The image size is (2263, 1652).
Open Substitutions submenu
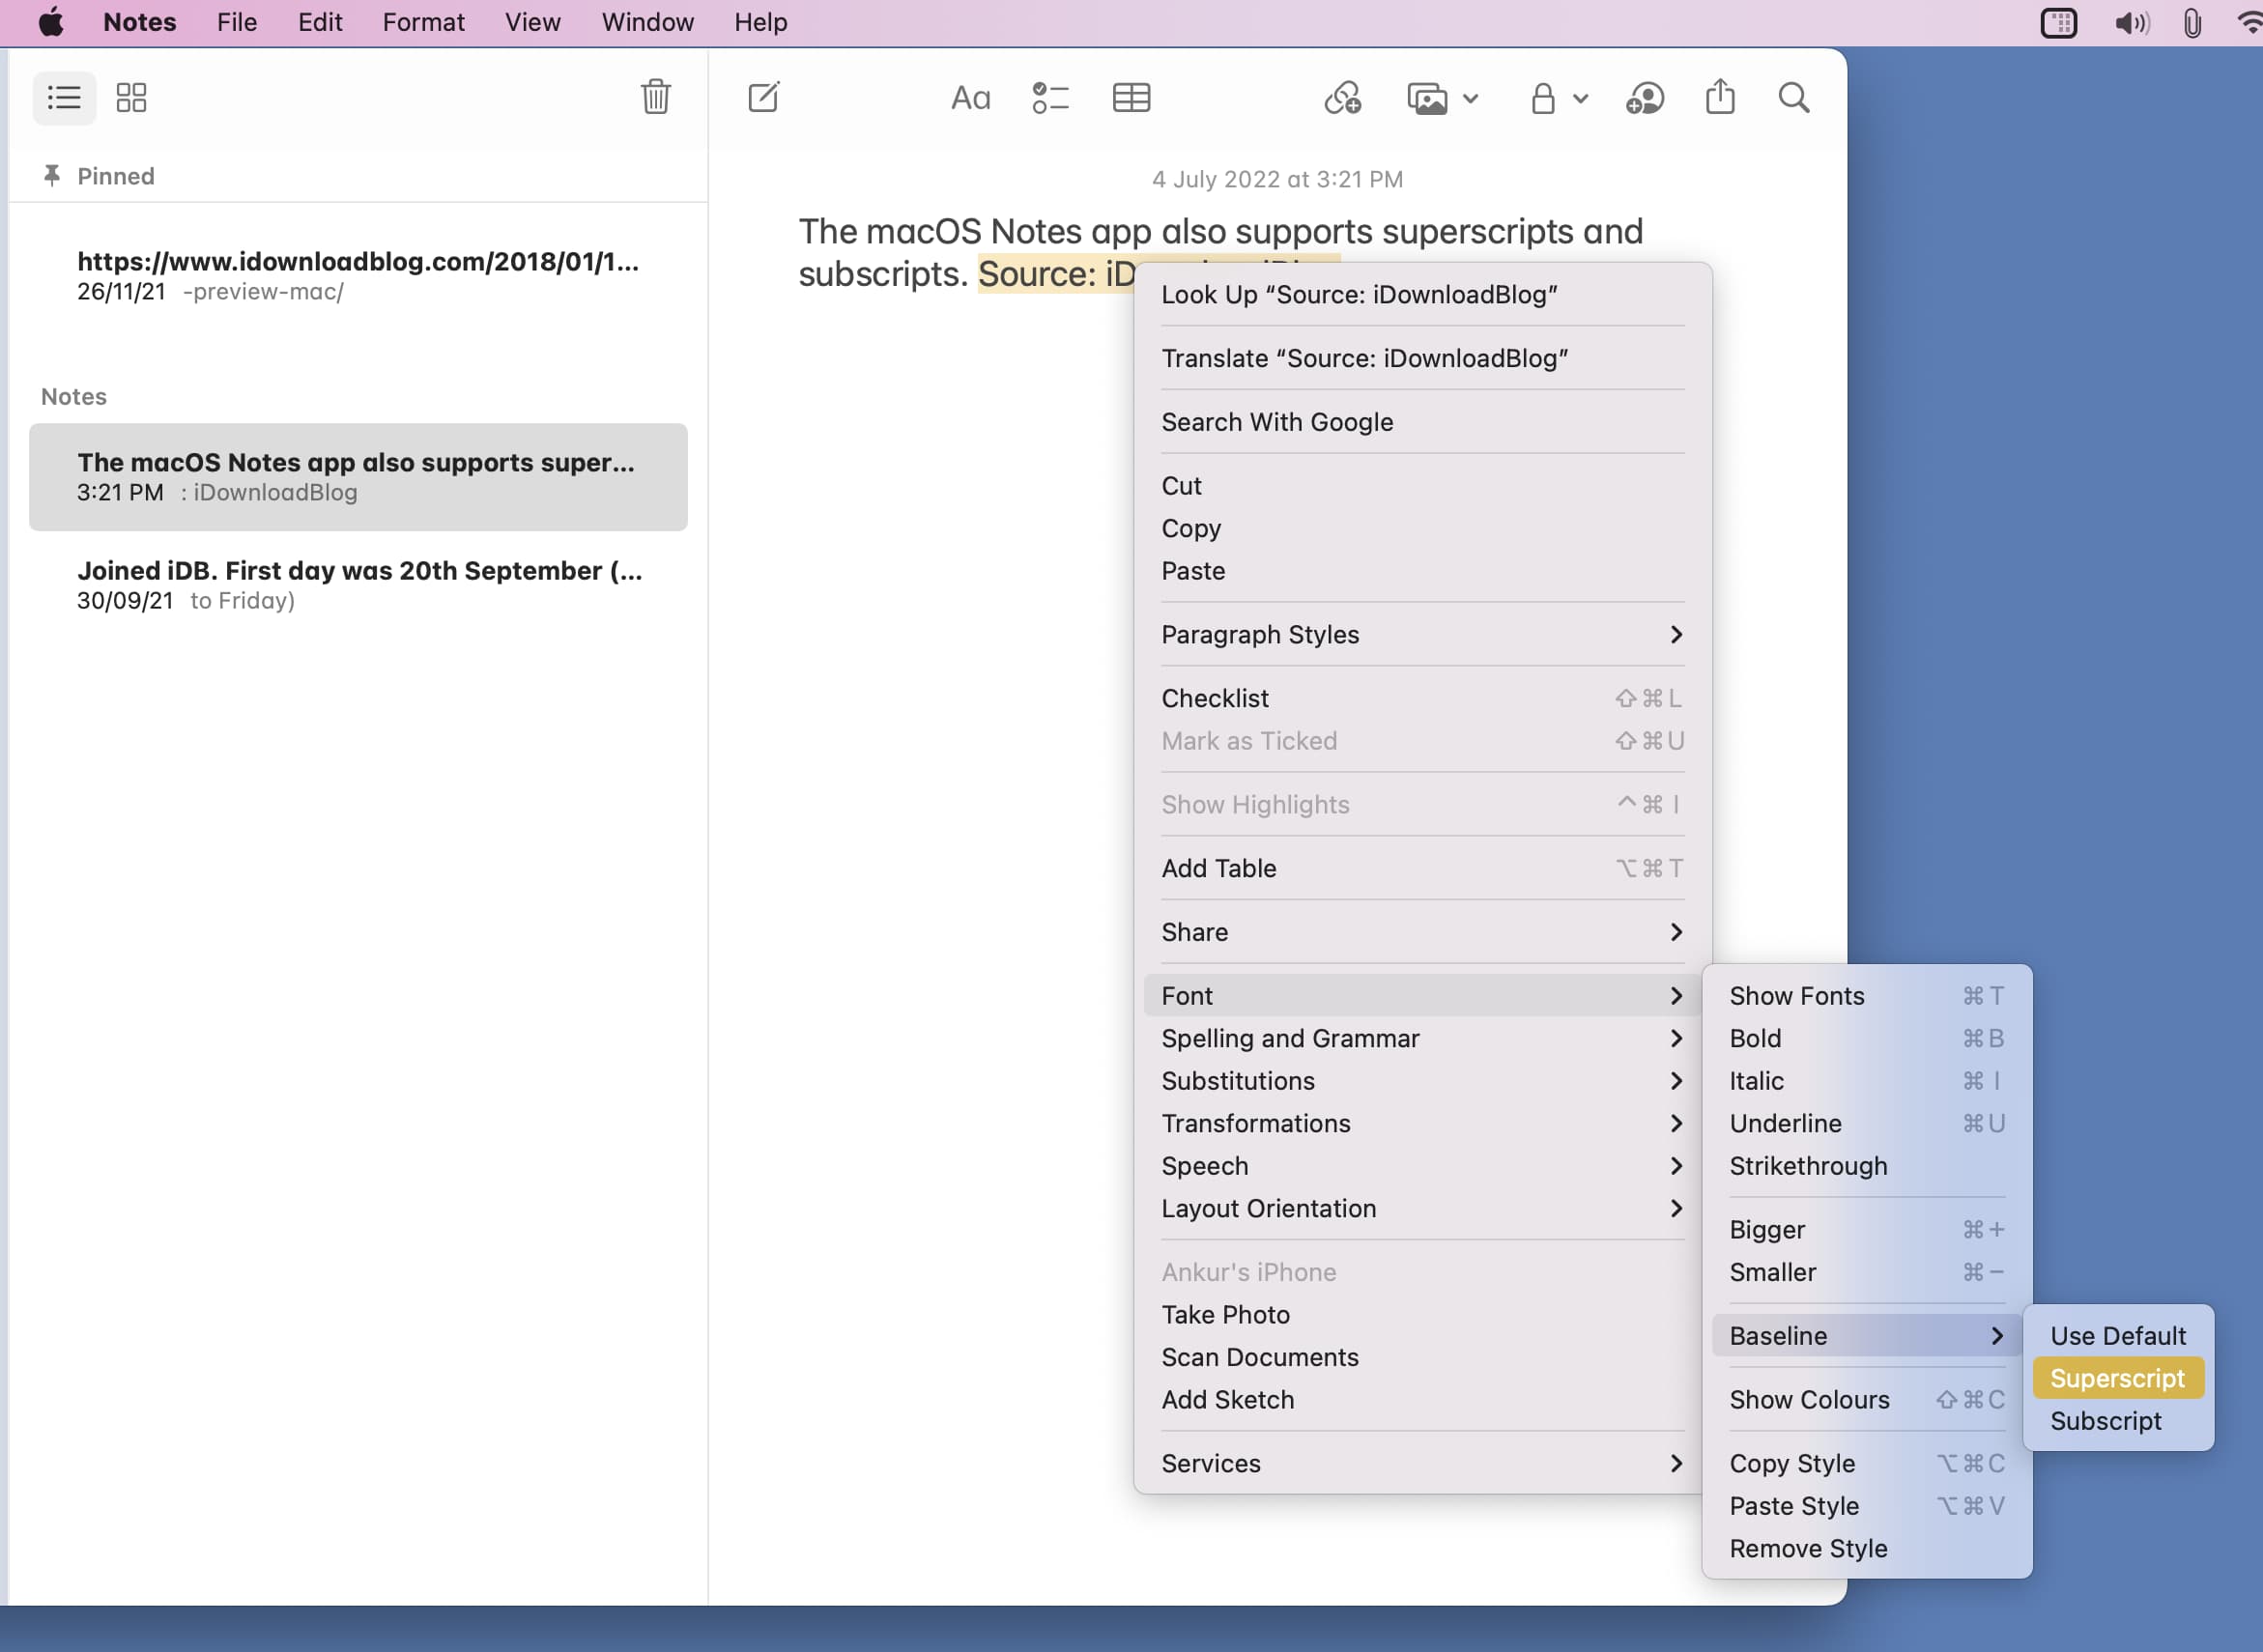tap(1422, 1081)
